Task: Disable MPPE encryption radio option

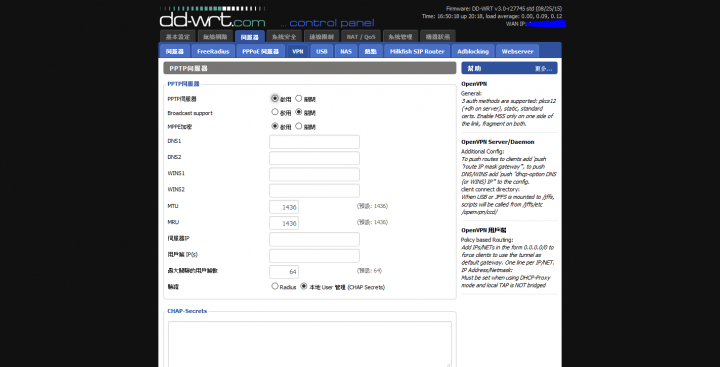Action: pos(299,125)
